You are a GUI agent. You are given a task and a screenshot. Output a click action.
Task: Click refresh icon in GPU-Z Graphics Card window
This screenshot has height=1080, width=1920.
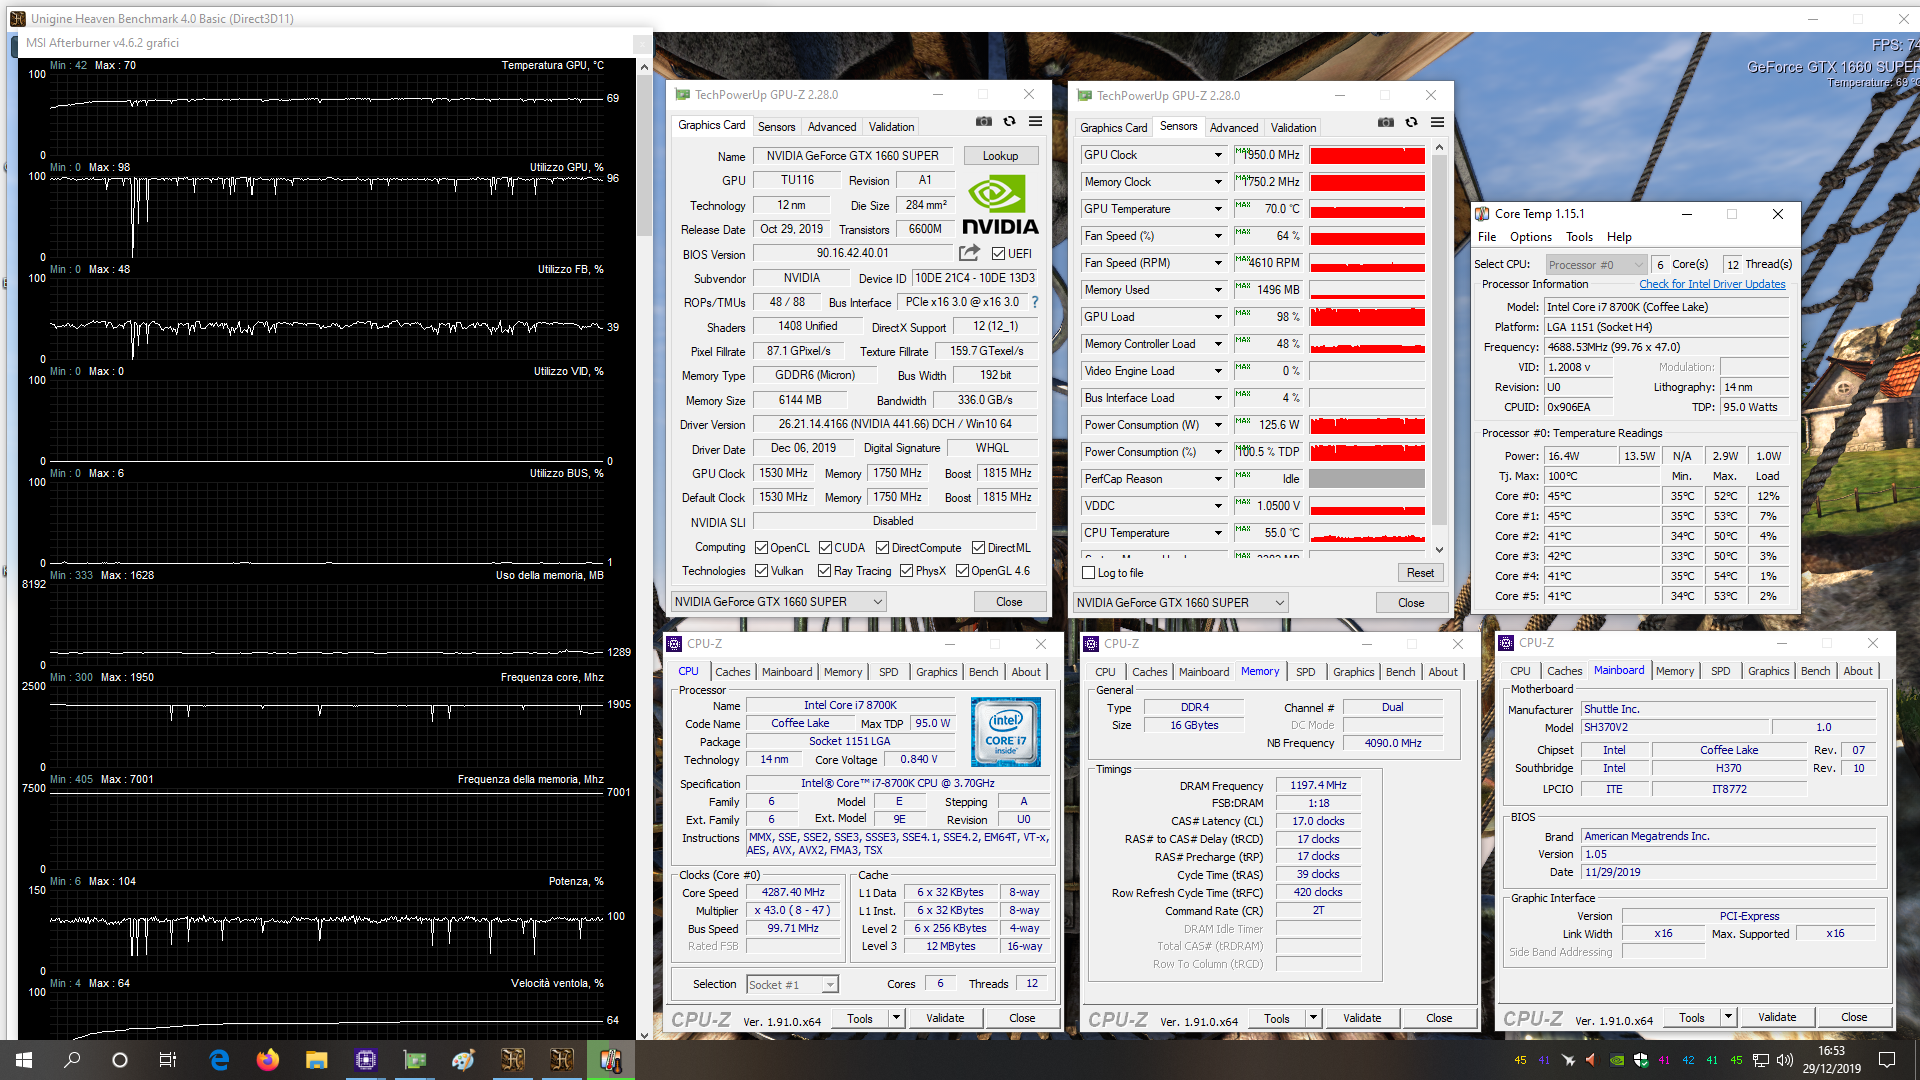(1010, 121)
